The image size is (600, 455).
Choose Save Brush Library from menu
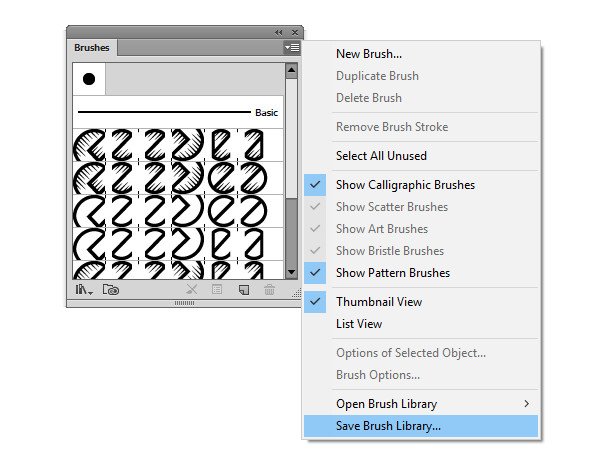[388, 426]
